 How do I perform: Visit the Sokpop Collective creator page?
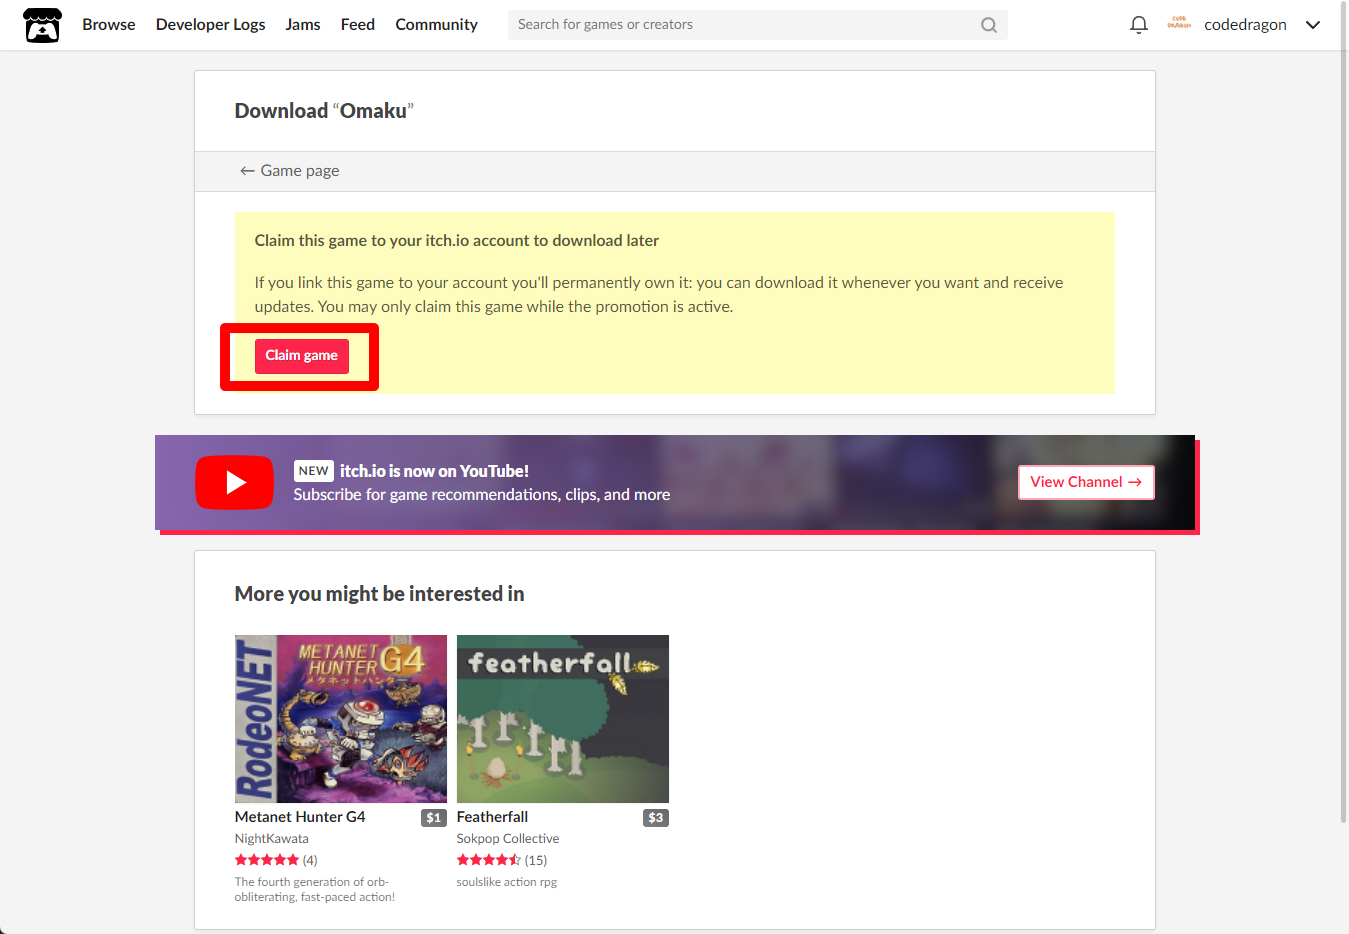point(508,839)
